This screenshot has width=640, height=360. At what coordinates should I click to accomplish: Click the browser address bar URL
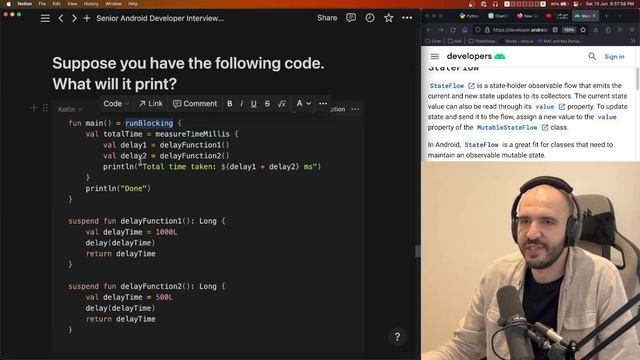(520, 30)
